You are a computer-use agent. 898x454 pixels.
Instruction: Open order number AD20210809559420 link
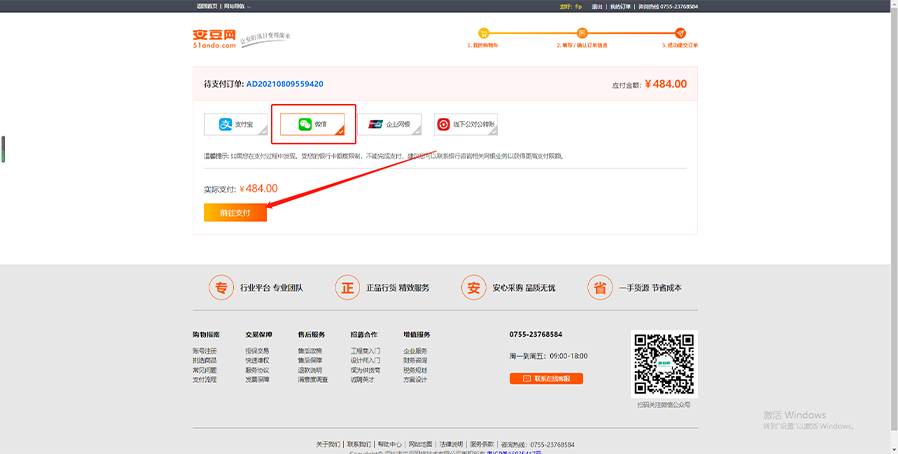[x=285, y=84]
